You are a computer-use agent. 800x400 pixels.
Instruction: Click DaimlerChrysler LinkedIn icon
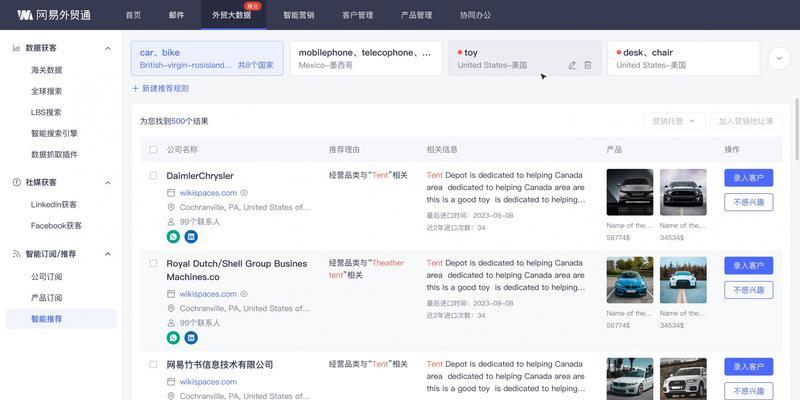191,237
